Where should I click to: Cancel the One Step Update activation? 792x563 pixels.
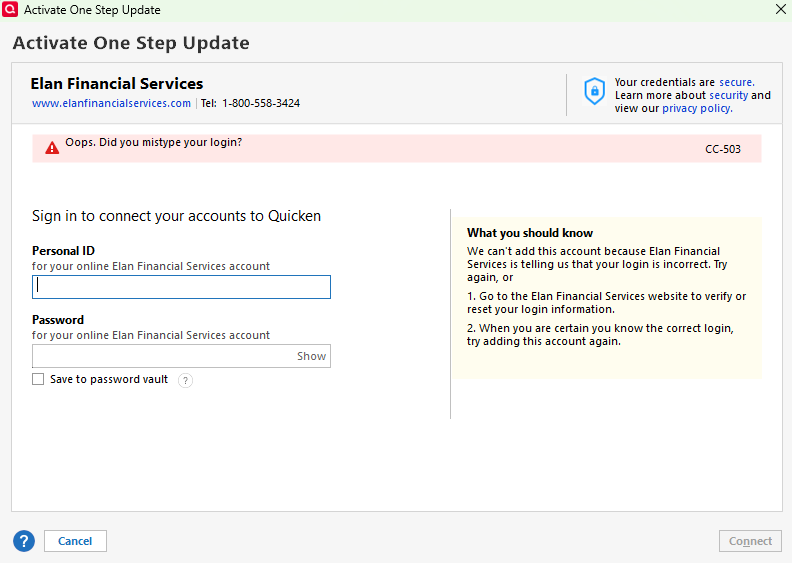[75, 541]
